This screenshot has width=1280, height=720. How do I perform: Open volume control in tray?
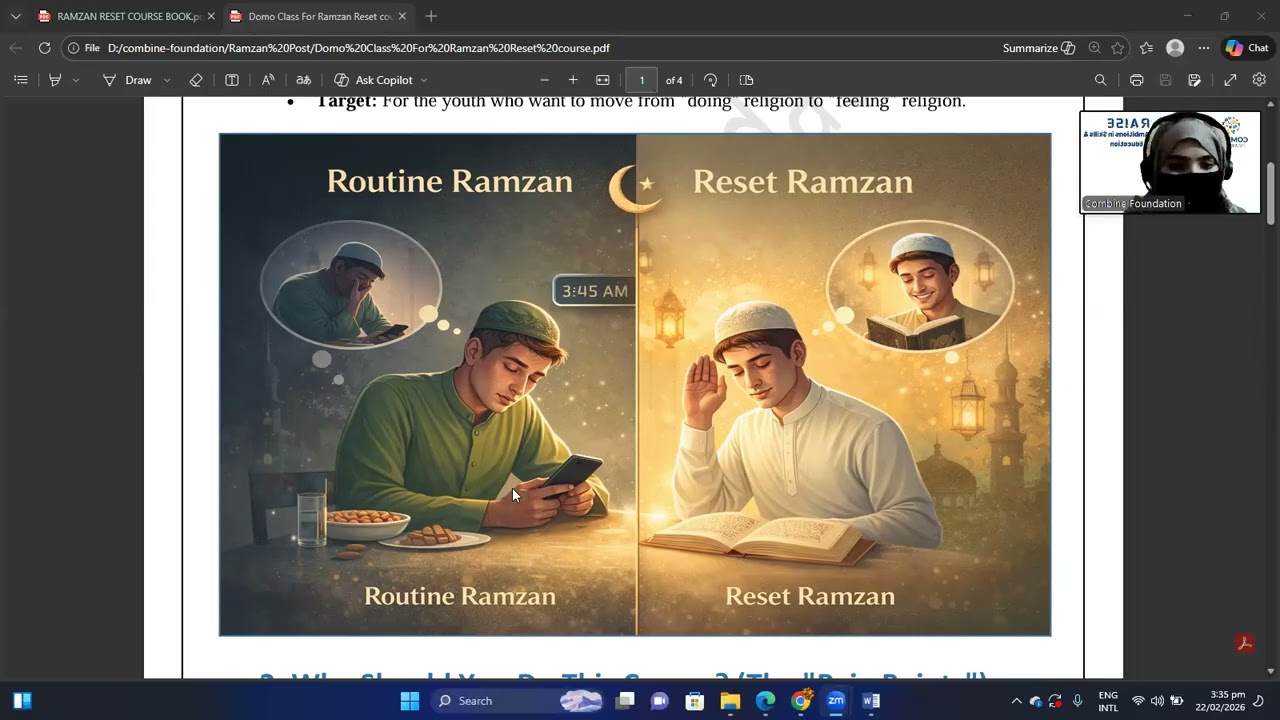(x=1157, y=701)
